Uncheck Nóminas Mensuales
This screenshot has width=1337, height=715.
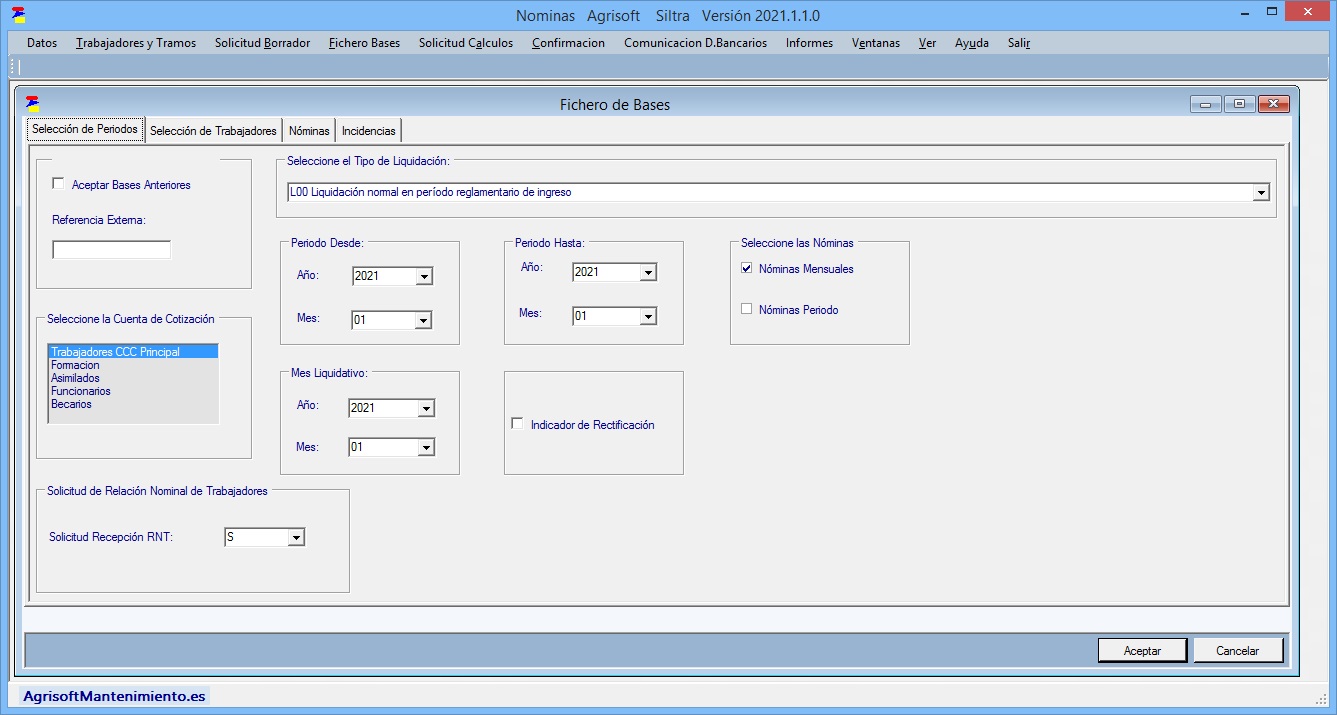[x=746, y=268]
